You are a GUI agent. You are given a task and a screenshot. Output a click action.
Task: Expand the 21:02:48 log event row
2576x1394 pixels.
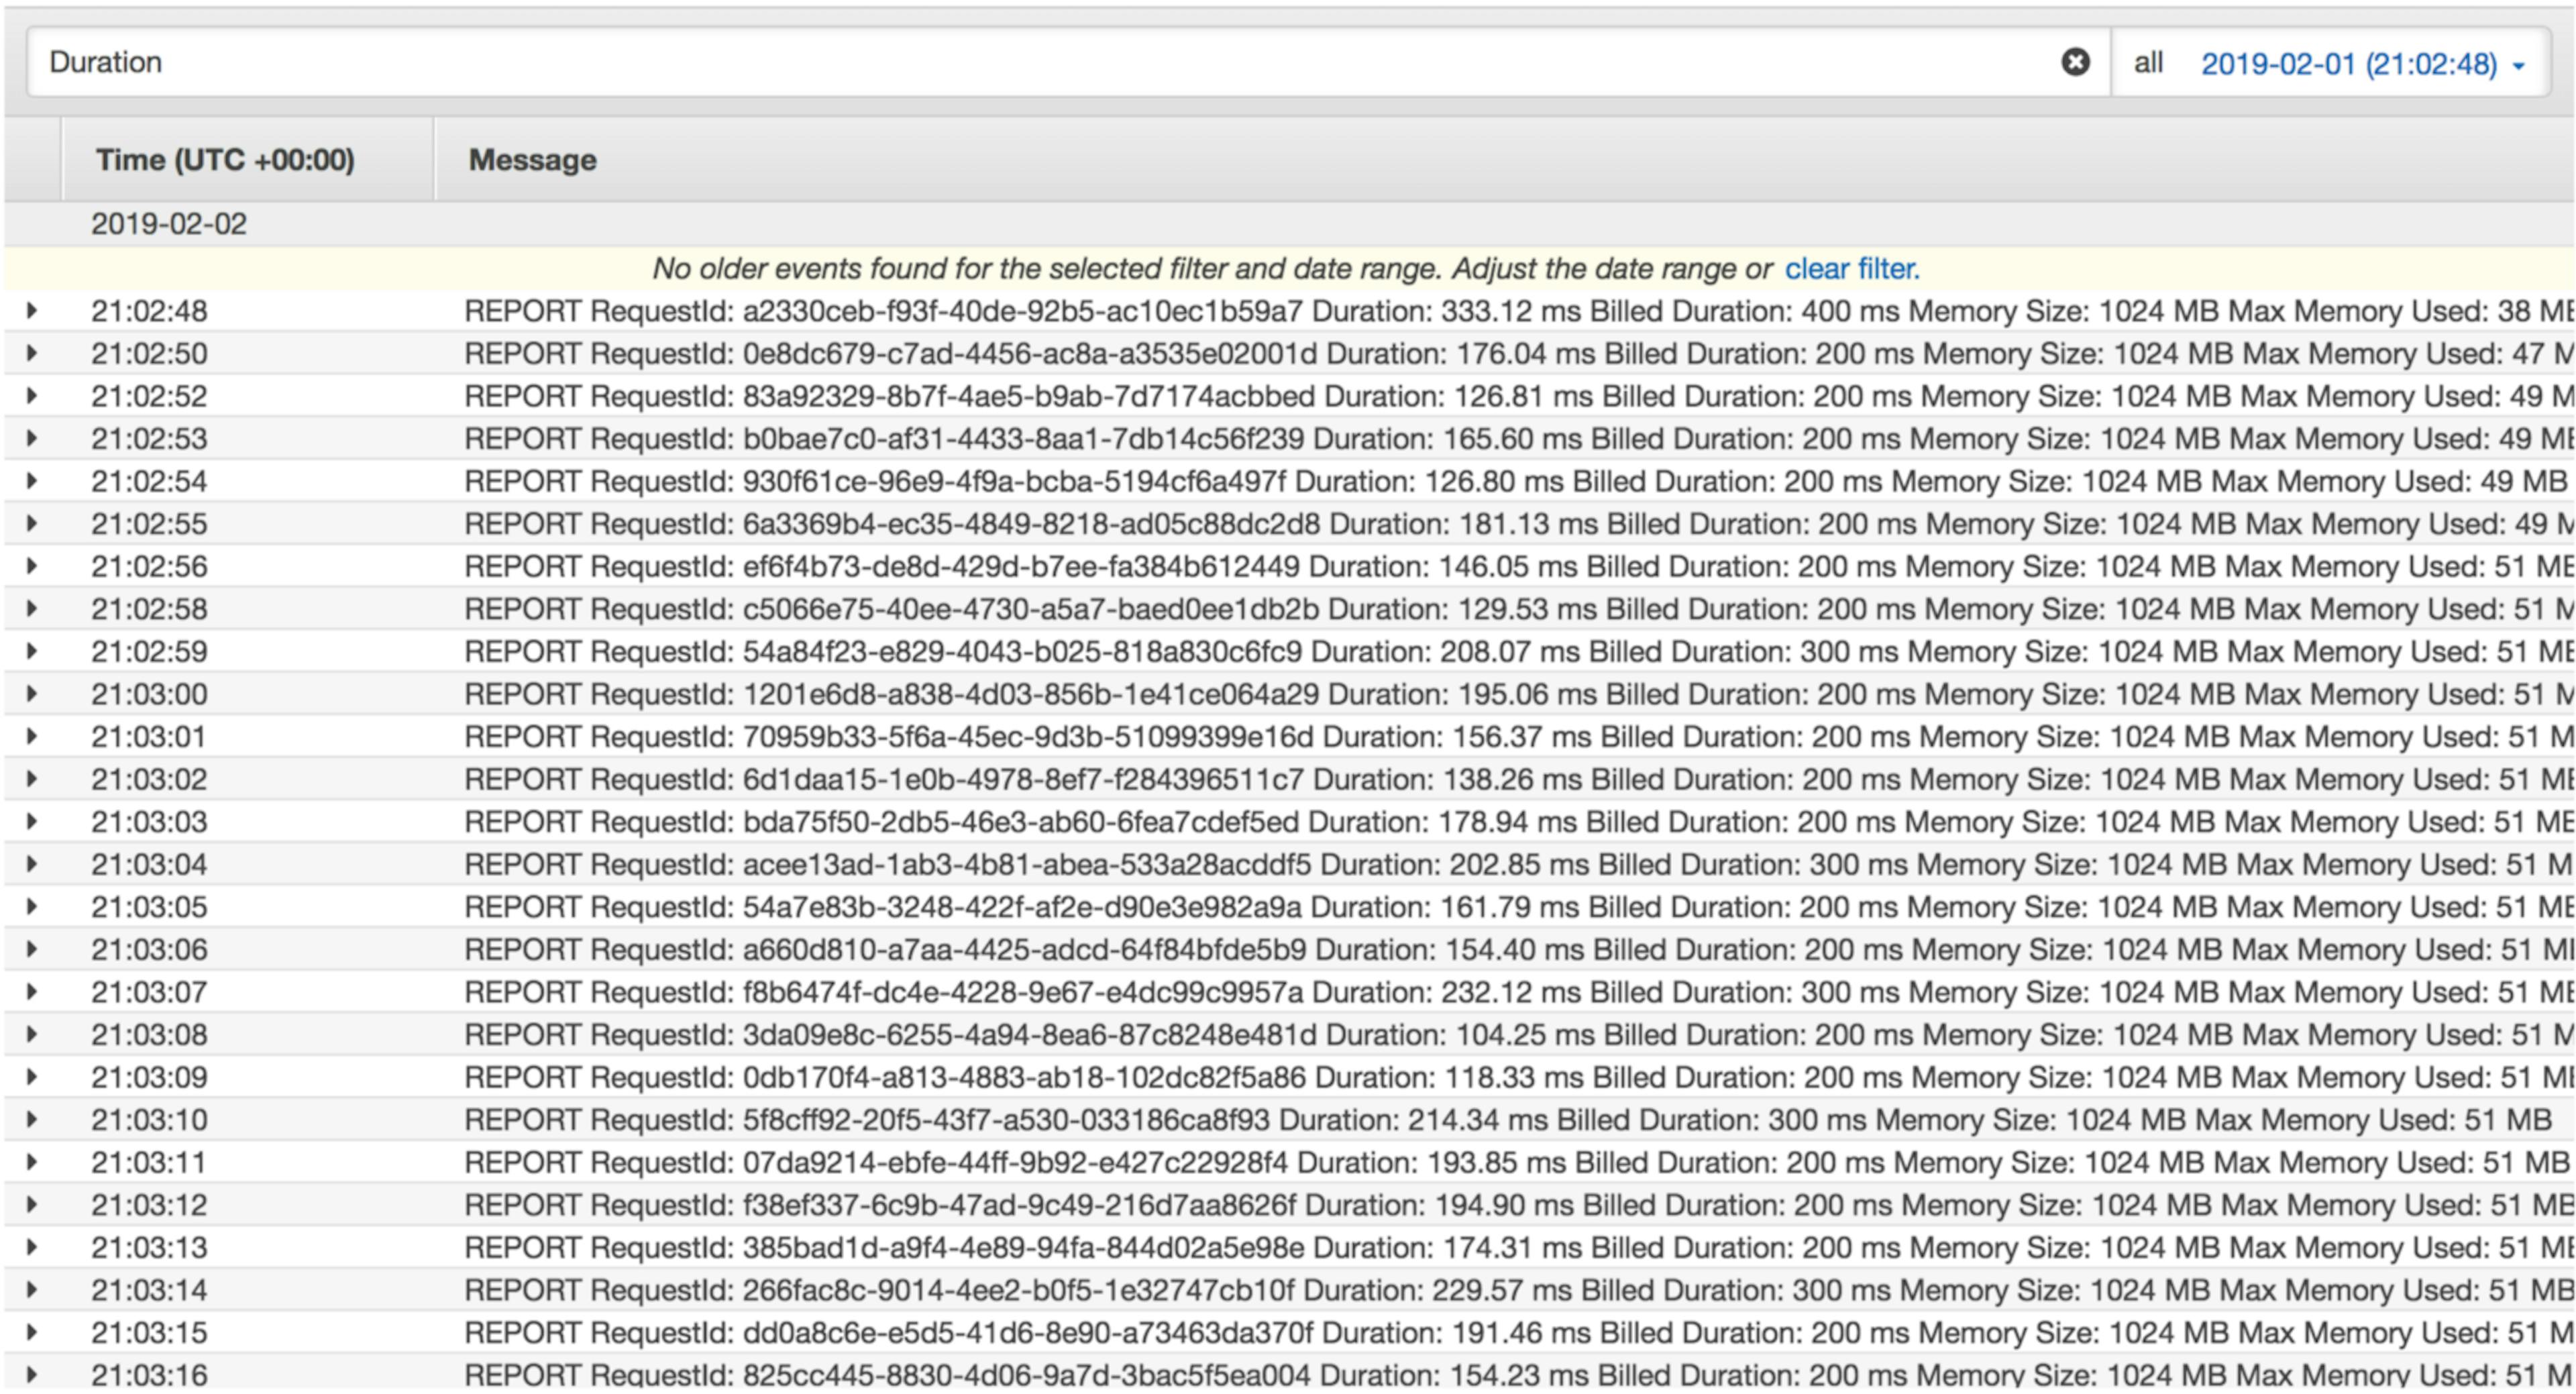[32, 311]
